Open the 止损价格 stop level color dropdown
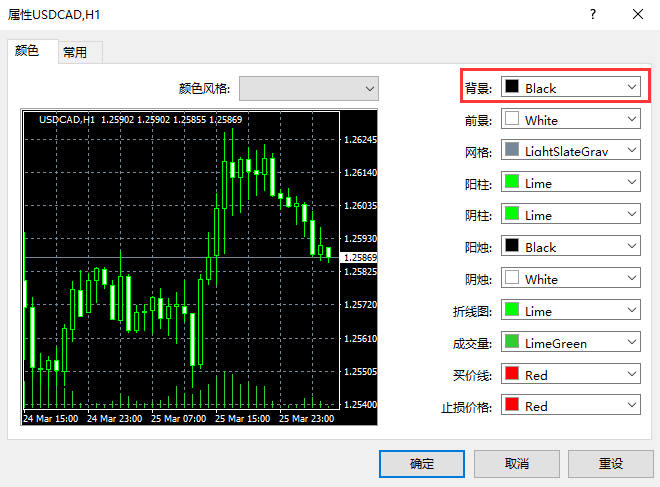This screenshot has height=487, width=660. [x=570, y=406]
